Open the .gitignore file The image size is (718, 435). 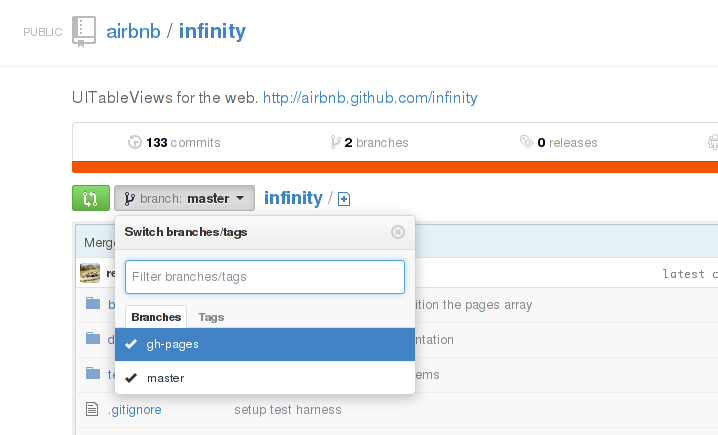[135, 409]
